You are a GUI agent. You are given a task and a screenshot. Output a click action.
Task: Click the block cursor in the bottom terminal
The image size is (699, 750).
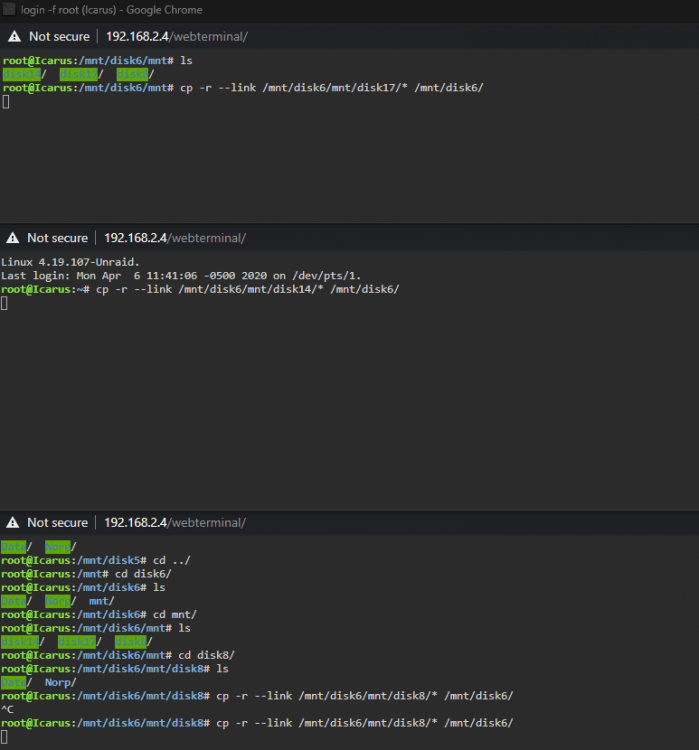(x=4, y=737)
